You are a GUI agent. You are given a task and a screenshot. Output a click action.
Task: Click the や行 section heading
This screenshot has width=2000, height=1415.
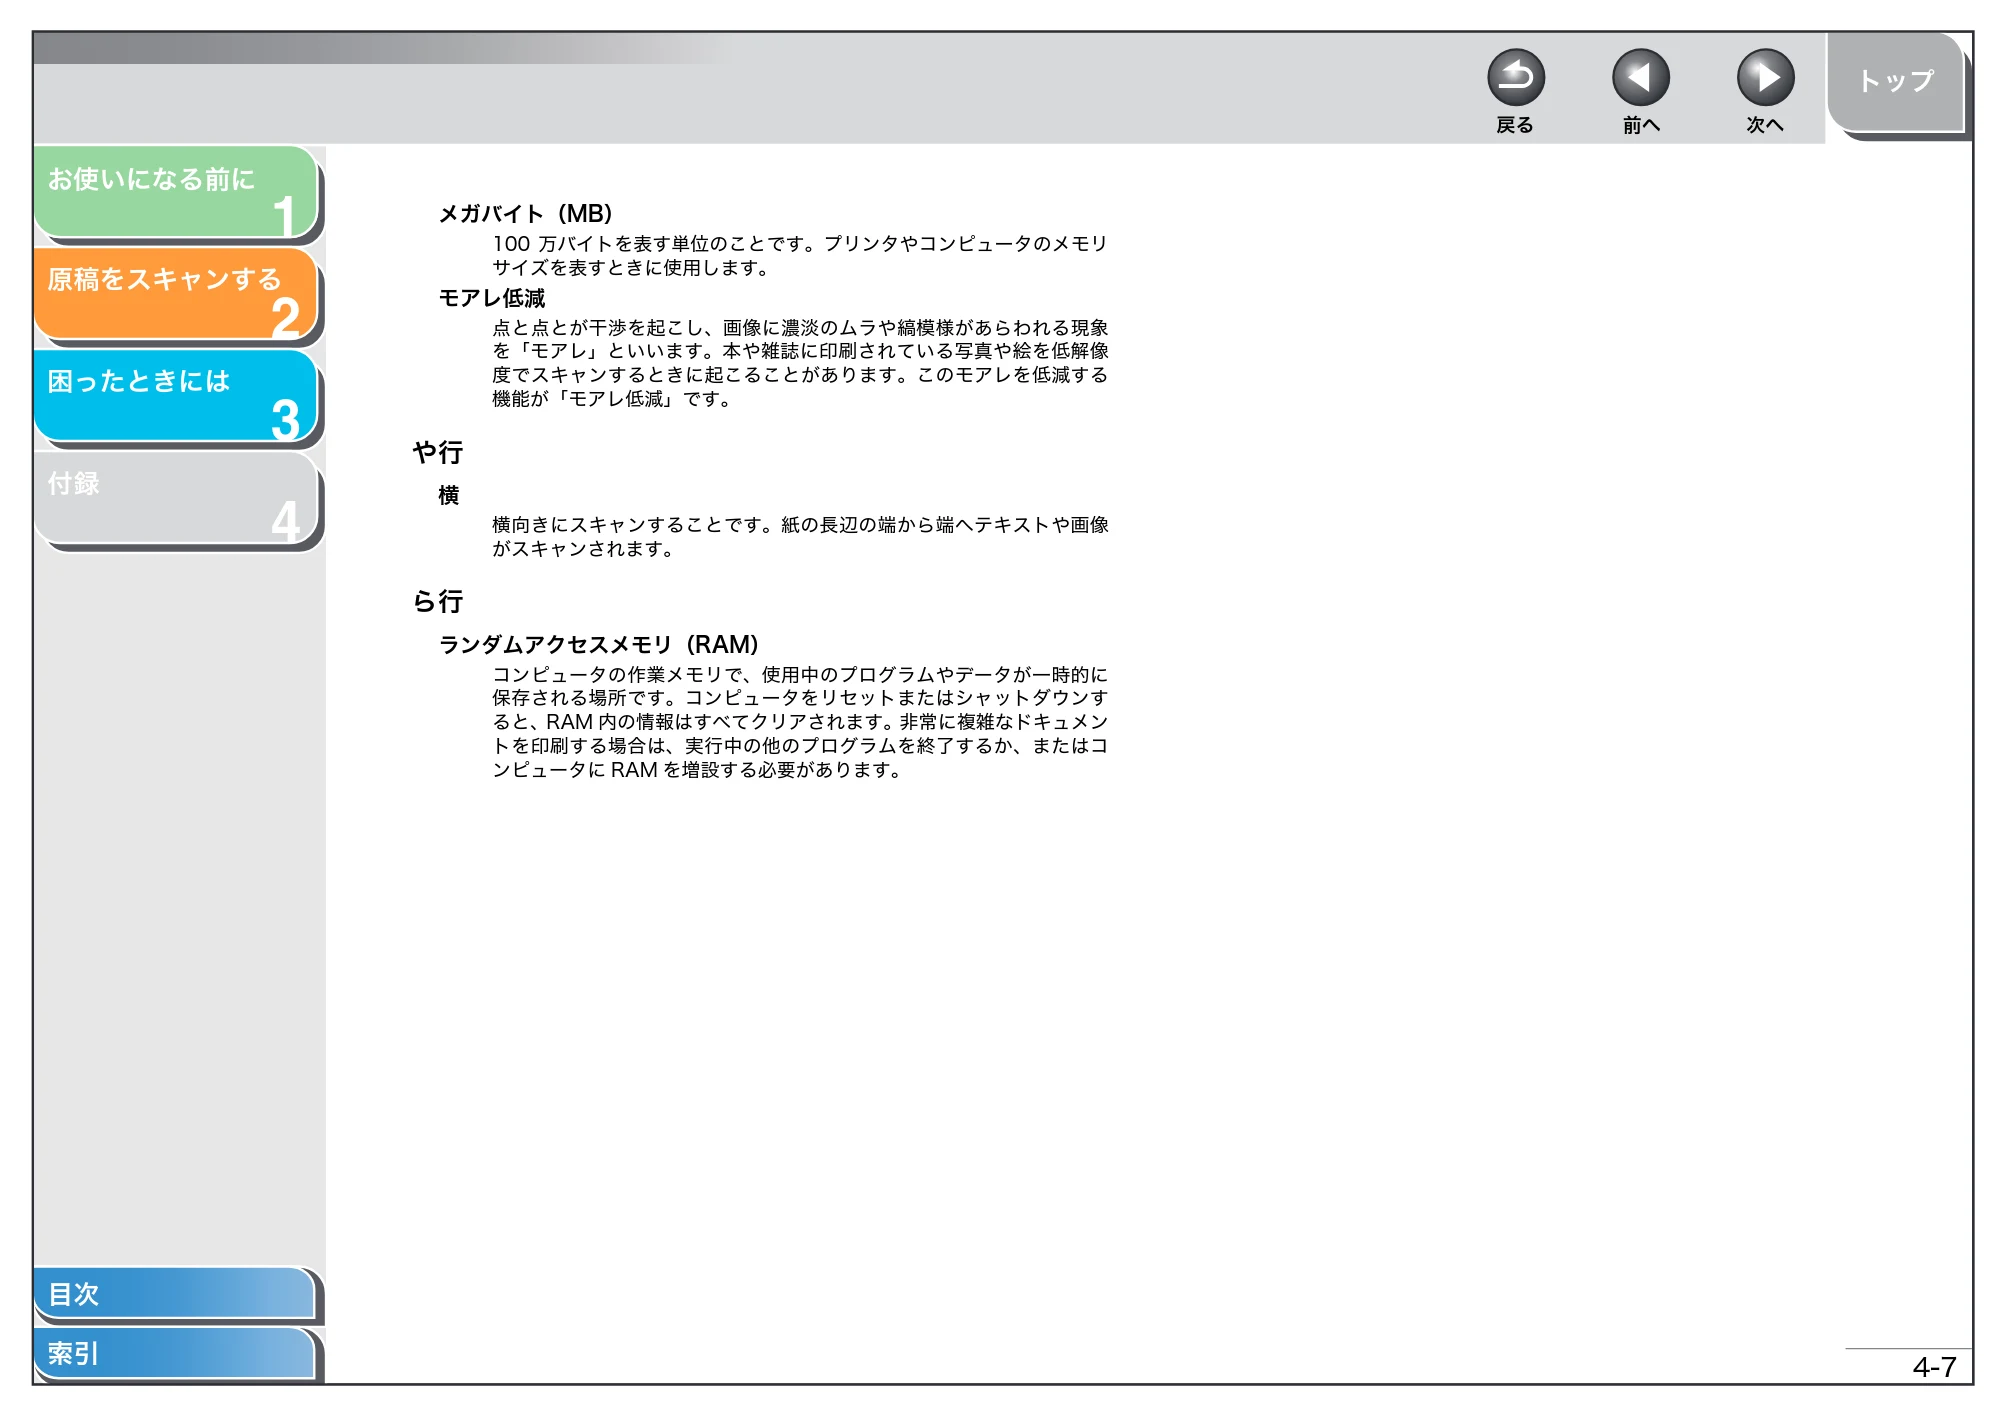[x=438, y=453]
